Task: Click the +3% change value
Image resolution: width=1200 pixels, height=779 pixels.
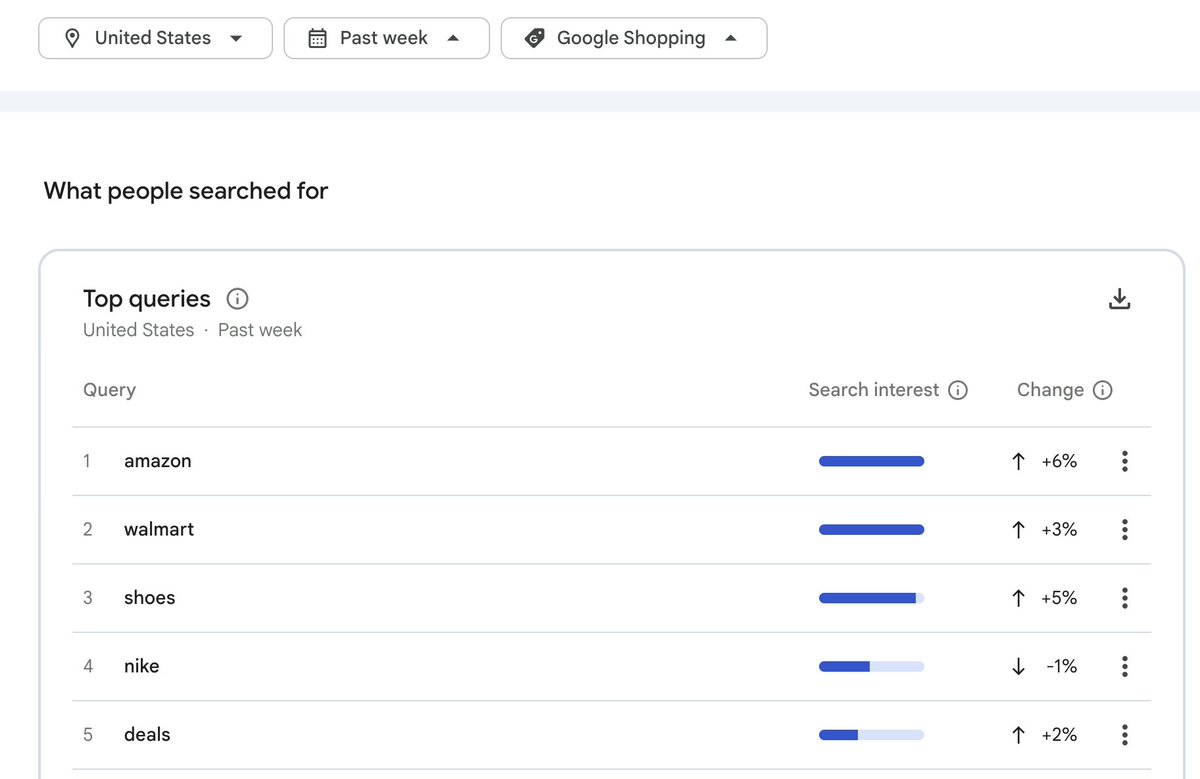Action: (1059, 529)
